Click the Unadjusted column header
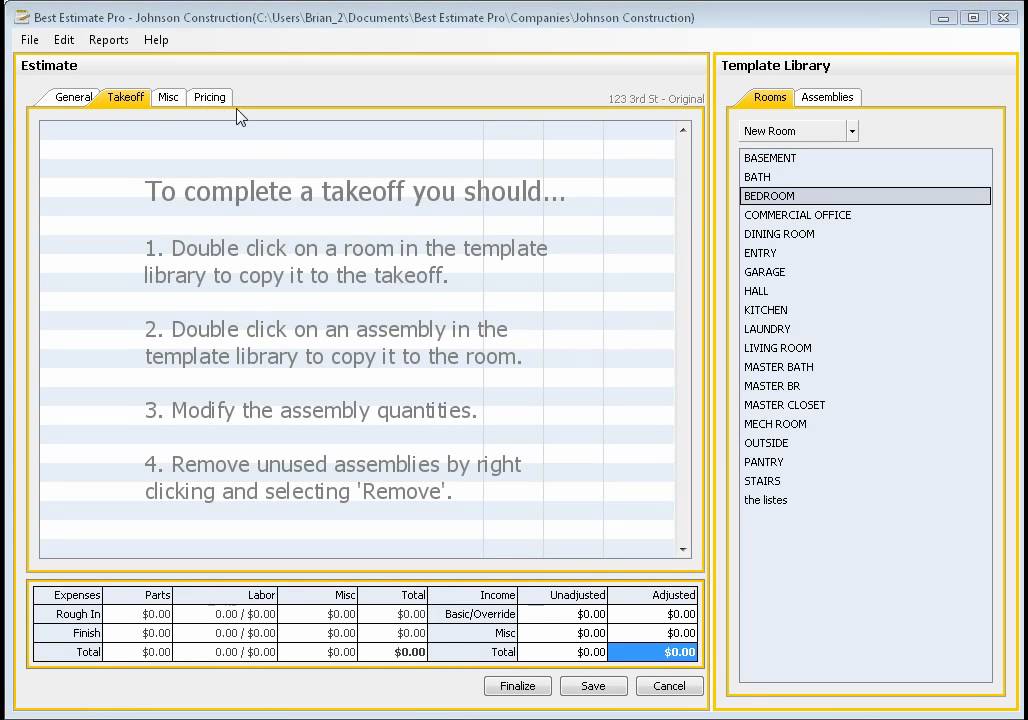This screenshot has height=720, width=1028. click(563, 595)
